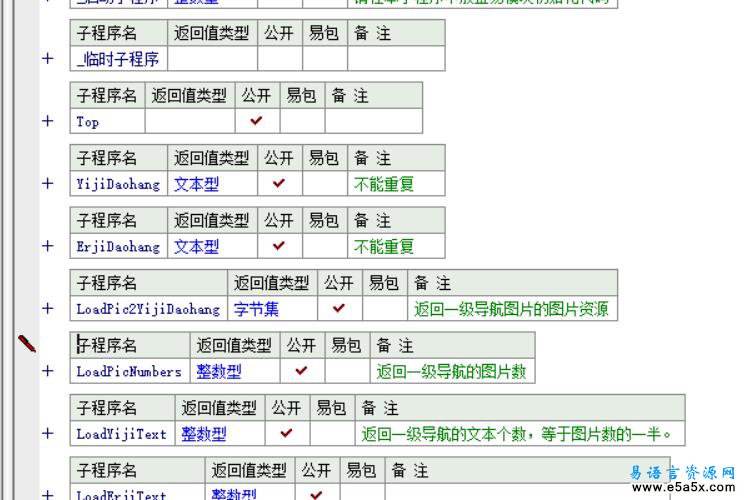Toggle the 公开 checkmark for LoadYijiText
Image resolution: width=744 pixels, height=500 pixels.
pyautogui.click(x=287, y=433)
